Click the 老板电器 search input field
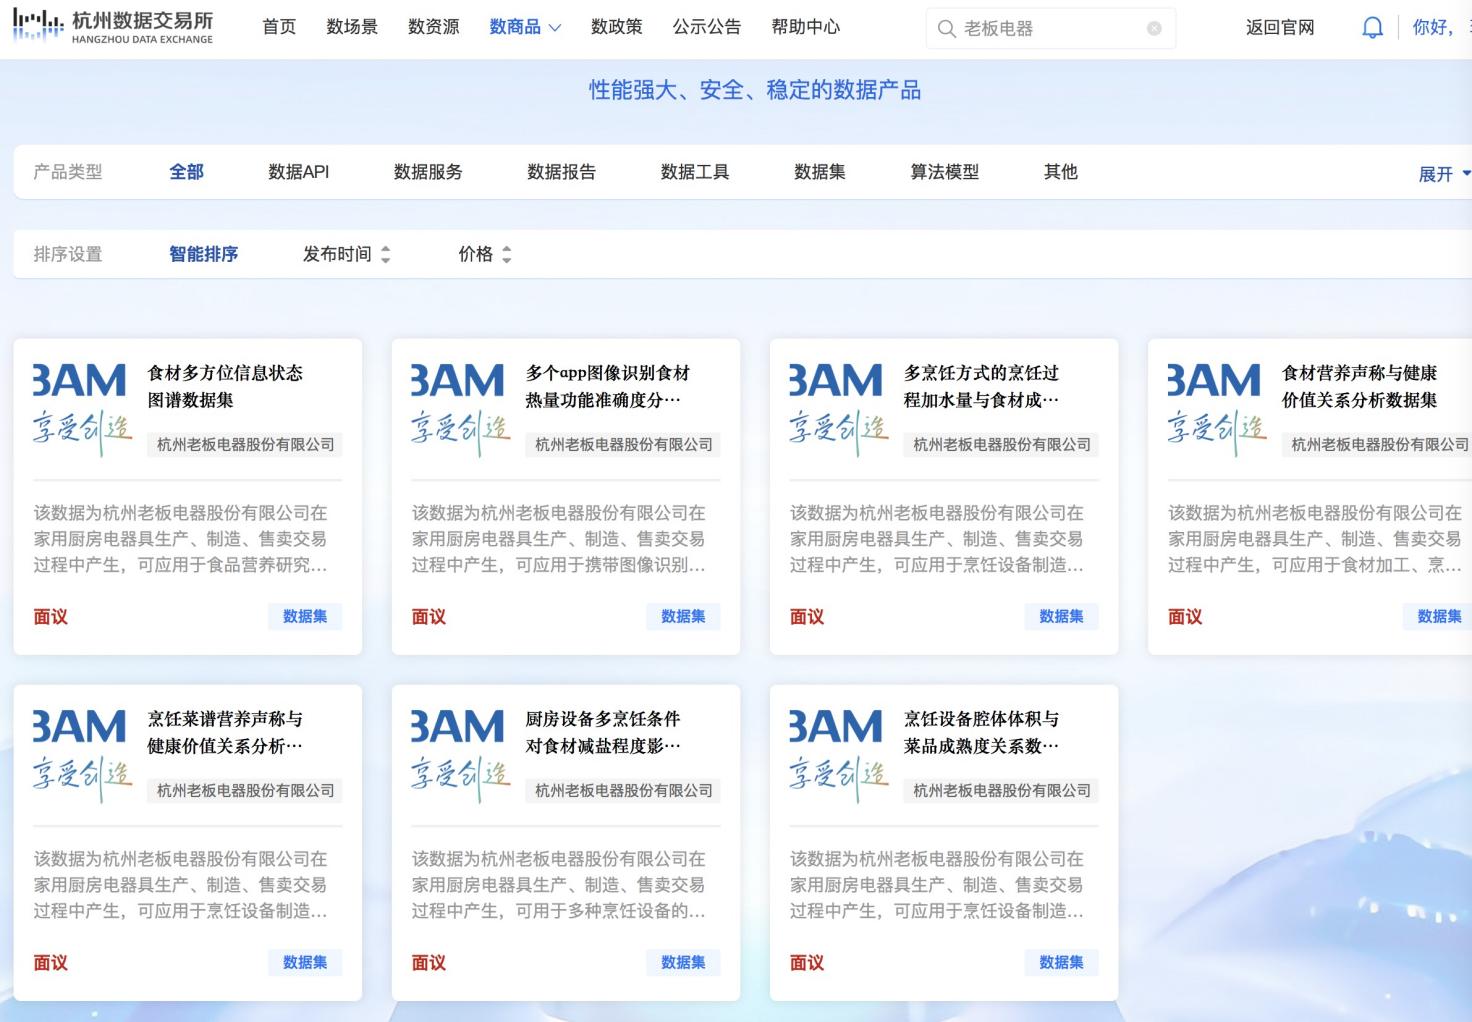 pyautogui.click(x=1050, y=29)
